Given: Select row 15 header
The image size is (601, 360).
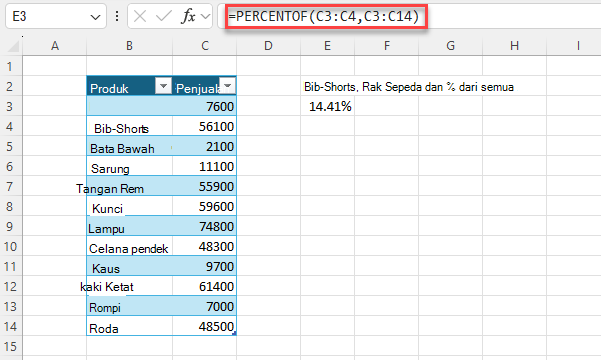Looking at the screenshot, I should pyautogui.click(x=11, y=346).
